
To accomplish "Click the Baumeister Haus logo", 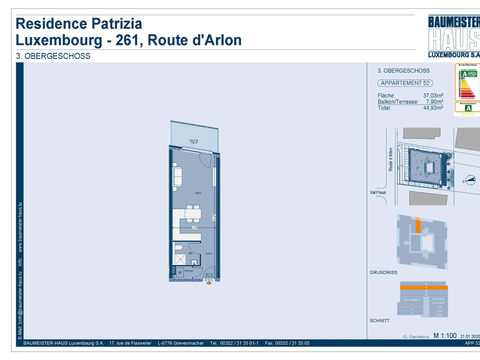I will click(x=454, y=36).
